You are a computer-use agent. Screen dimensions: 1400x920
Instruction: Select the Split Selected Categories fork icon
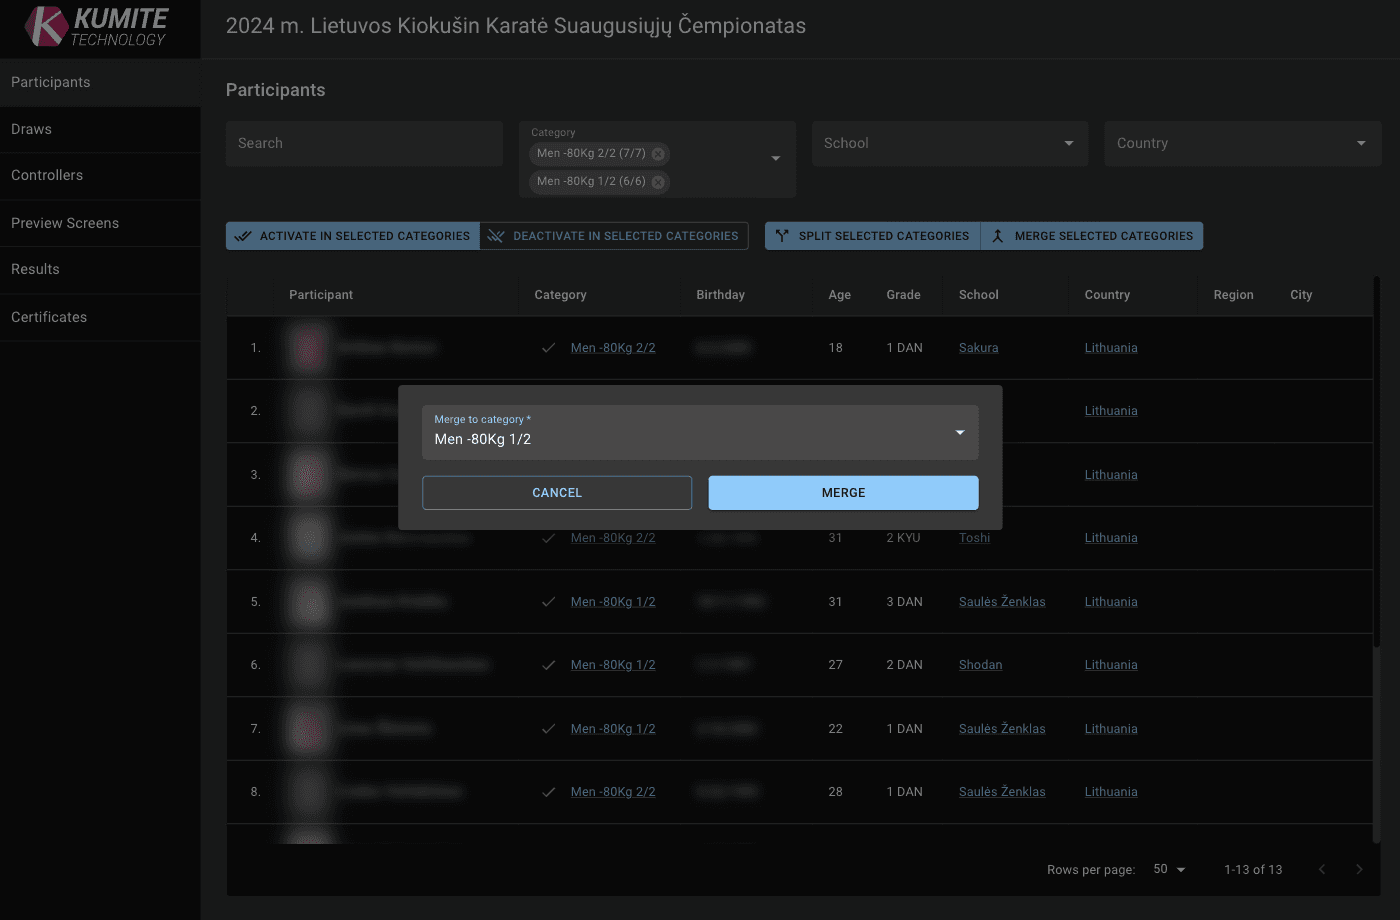point(781,235)
